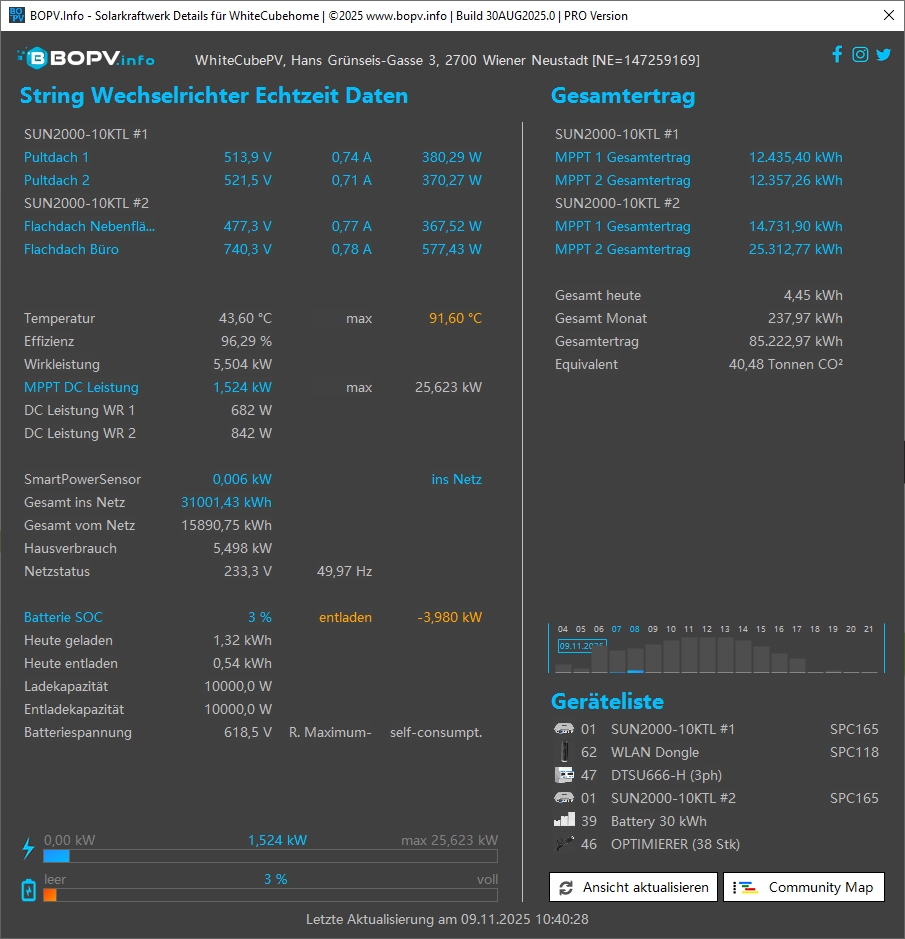Click the orange battery charge icon
This screenshot has height=939, width=905.
pyautogui.click(x=28, y=889)
